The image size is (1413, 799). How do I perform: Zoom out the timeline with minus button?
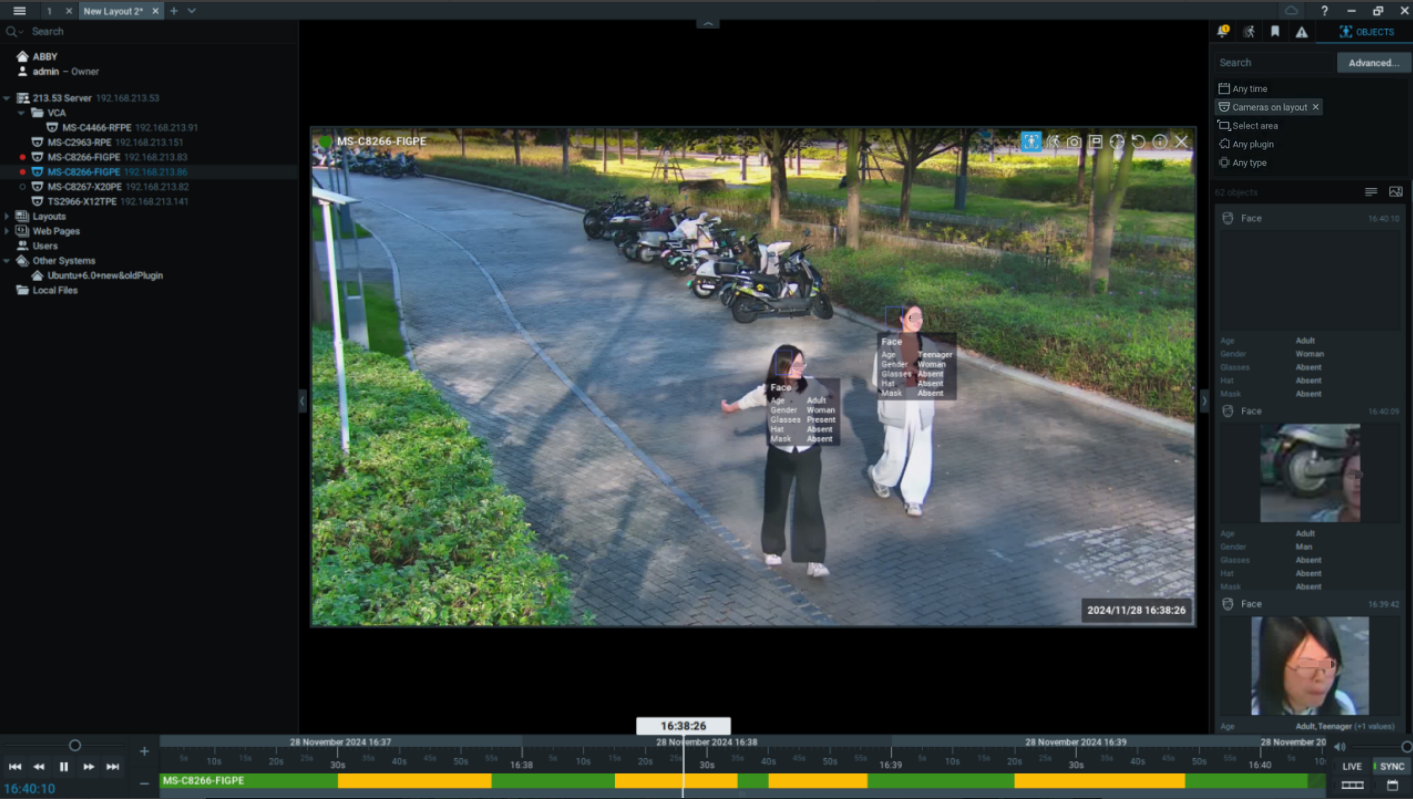144,783
